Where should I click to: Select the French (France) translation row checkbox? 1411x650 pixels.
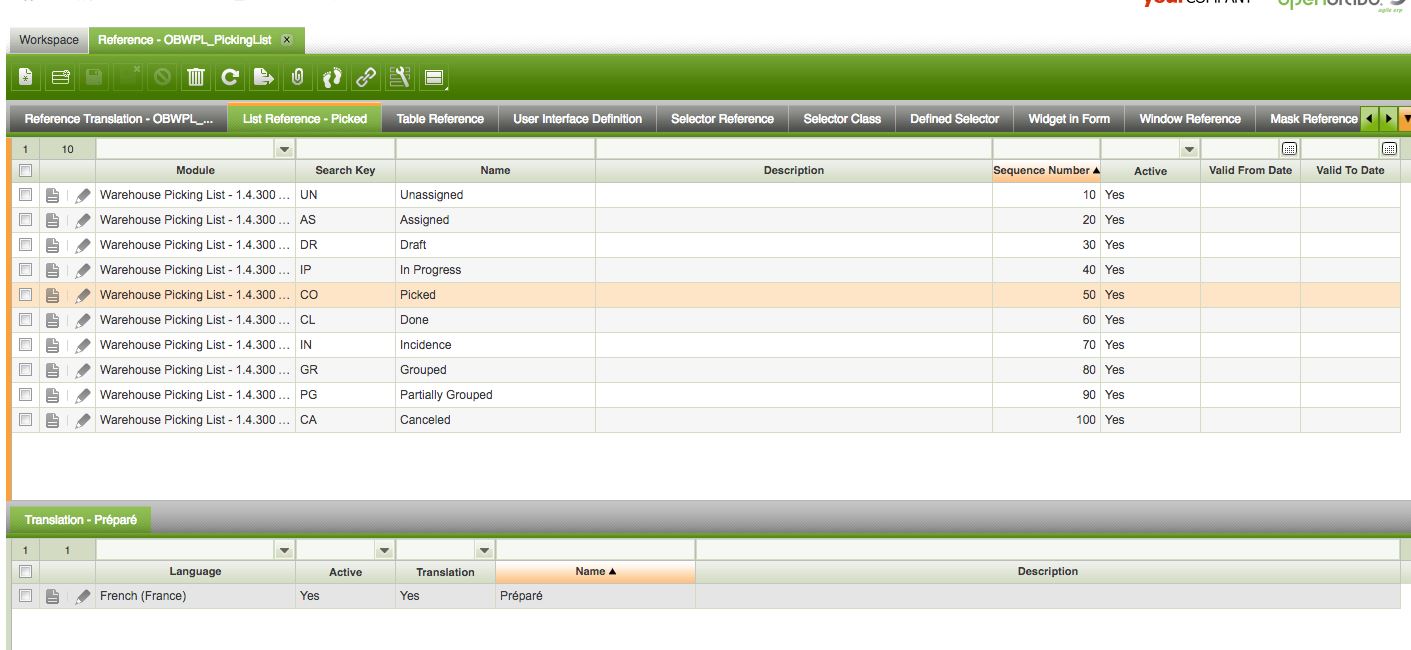click(x=26, y=596)
